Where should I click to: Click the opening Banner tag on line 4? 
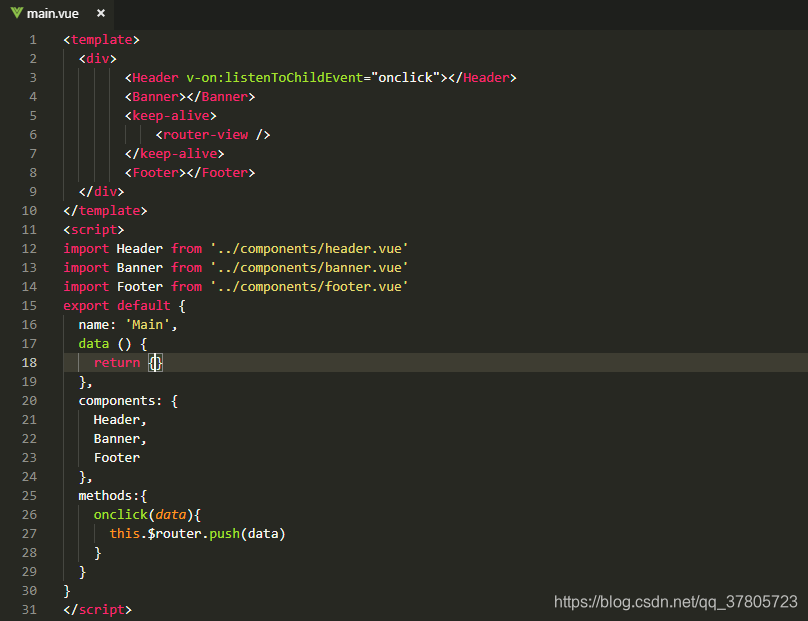coord(155,97)
